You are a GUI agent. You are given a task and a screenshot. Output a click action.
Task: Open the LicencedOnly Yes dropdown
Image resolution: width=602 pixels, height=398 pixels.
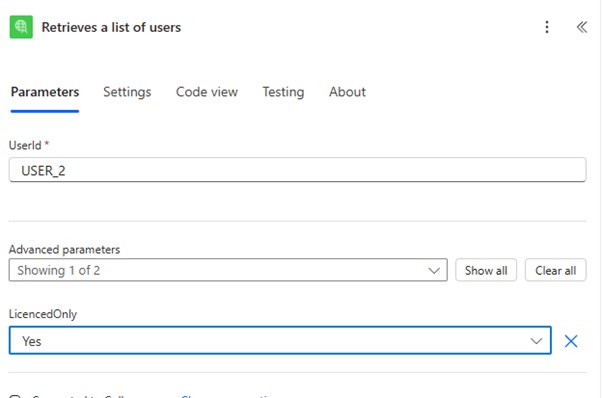pos(280,340)
